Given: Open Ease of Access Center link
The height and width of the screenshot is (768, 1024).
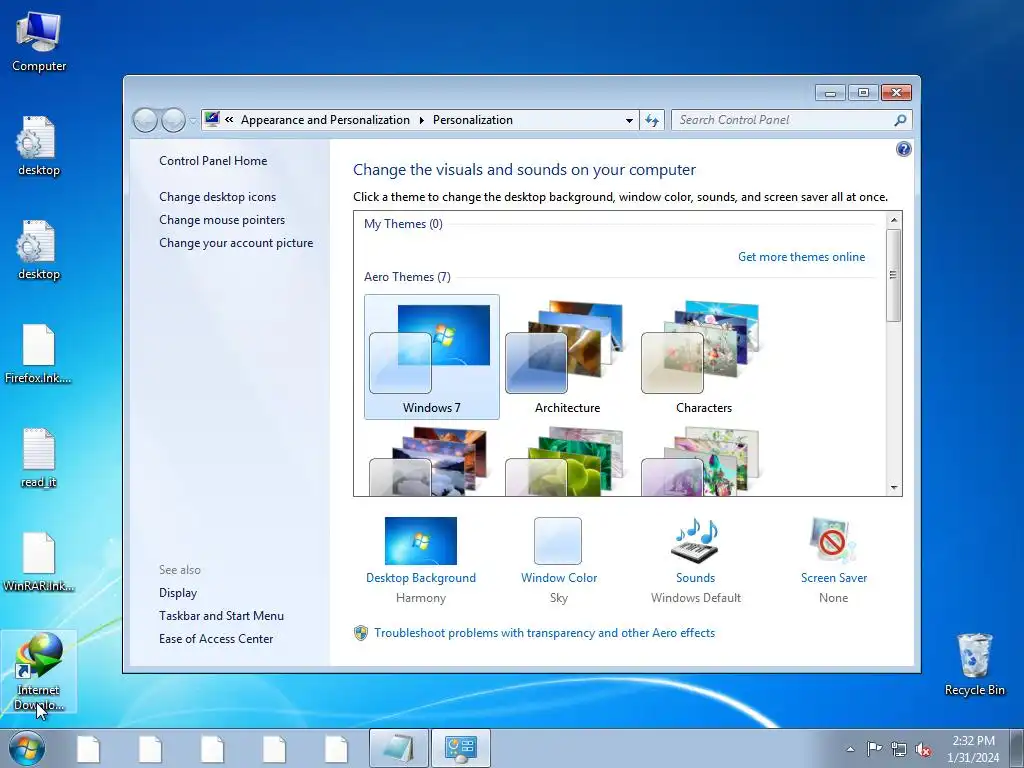Looking at the screenshot, I should coord(216,639).
